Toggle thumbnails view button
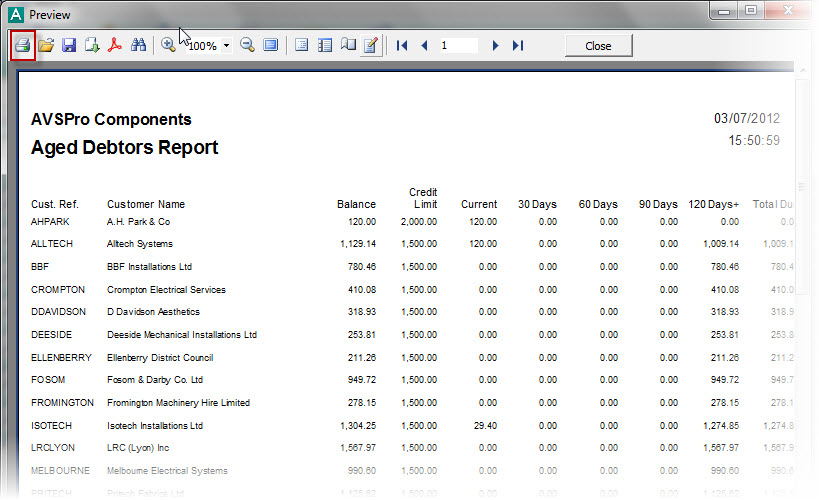This screenshot has width=819, height=500. click(x=325, y=46)
